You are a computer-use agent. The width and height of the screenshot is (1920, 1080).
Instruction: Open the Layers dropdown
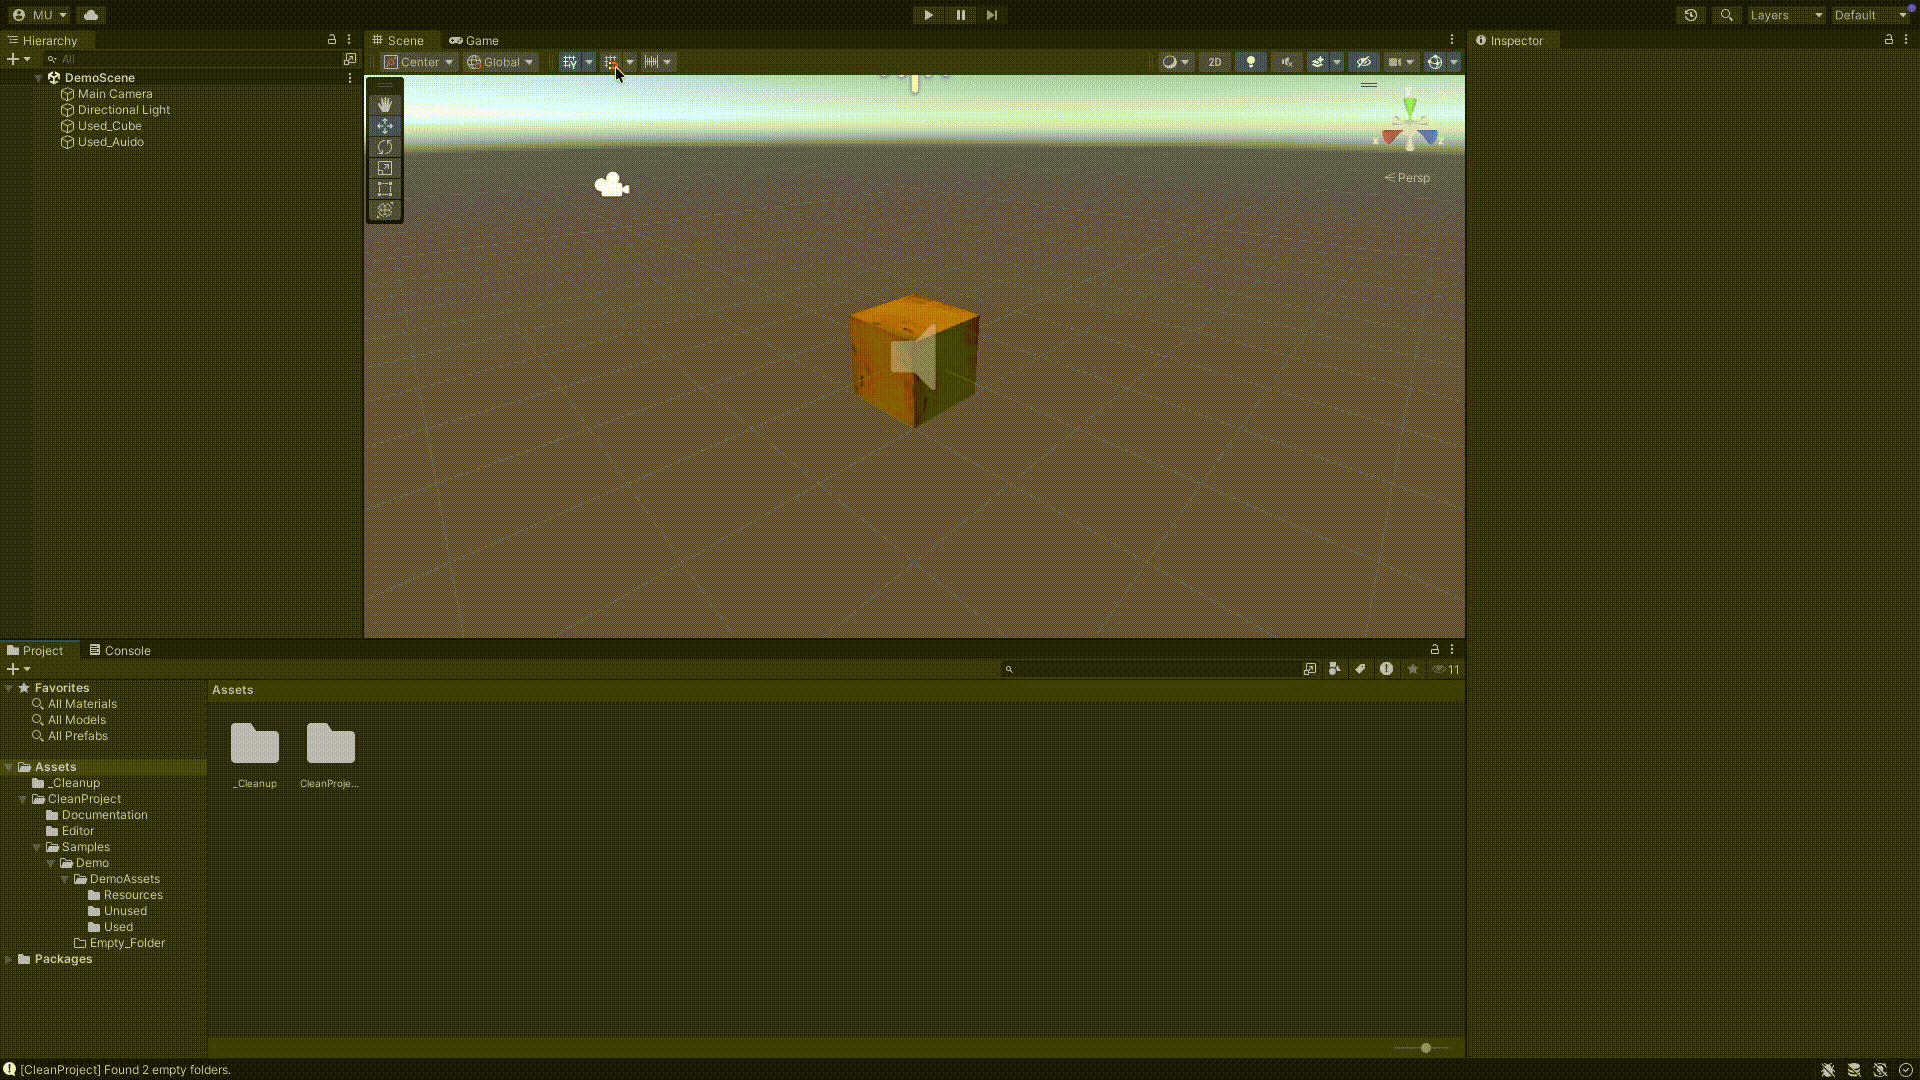pyautogui.click(x=1786, y=15)
